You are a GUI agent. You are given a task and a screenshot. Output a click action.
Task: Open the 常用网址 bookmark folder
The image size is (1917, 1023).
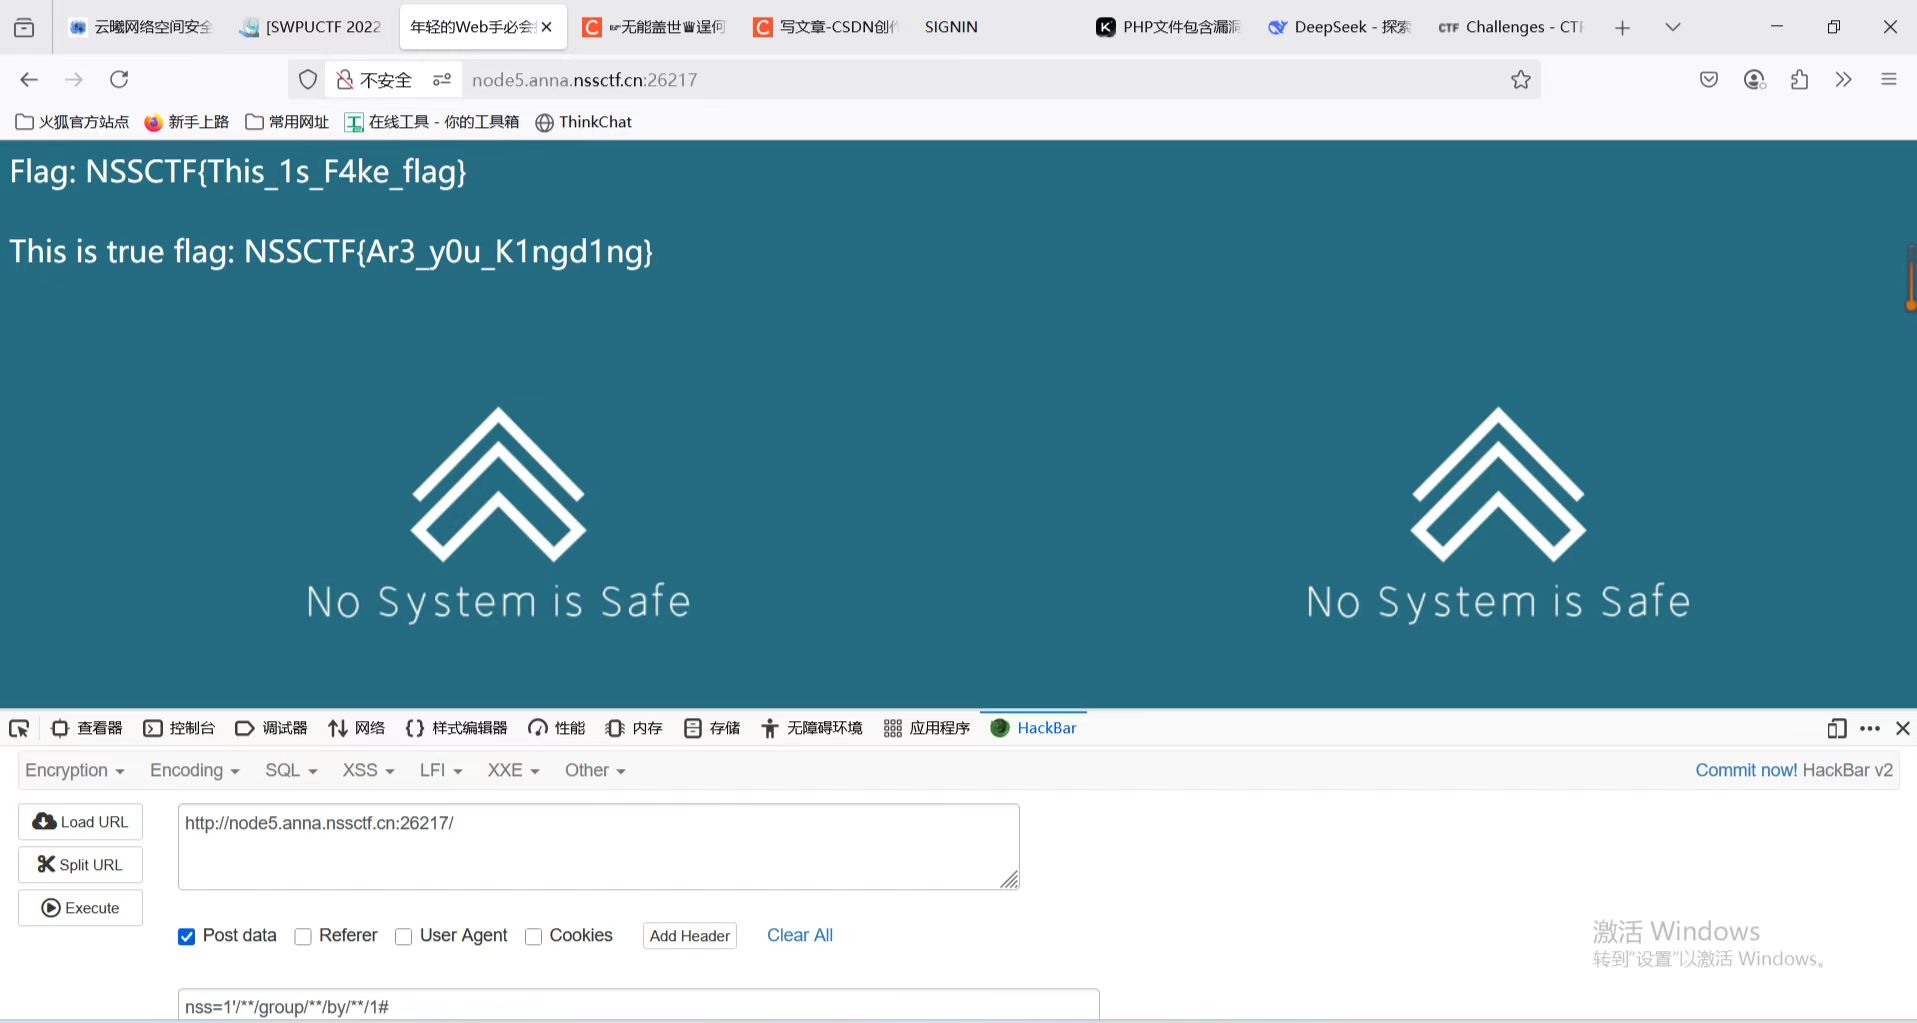tap(287, 122)
